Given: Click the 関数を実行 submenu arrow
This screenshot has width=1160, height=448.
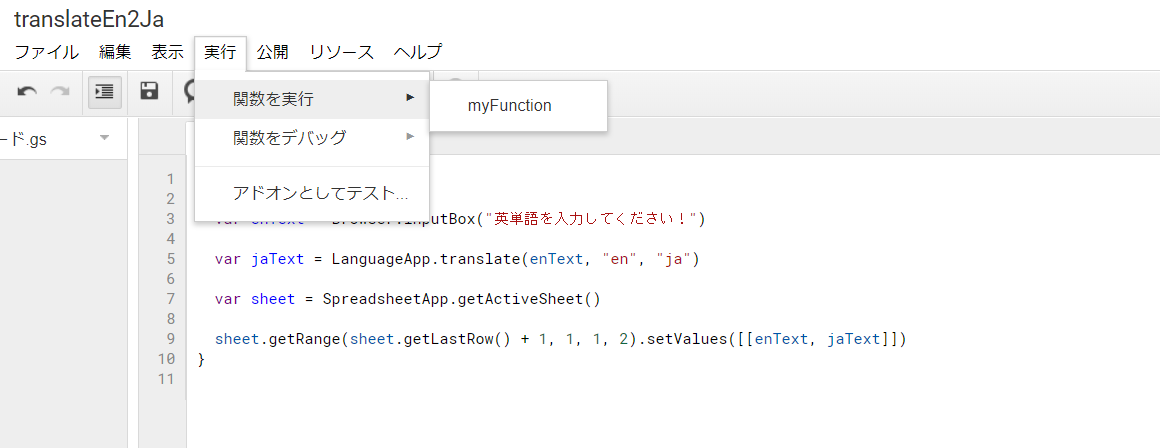Looking at the screenshot, I should click(x=410, y=97).
